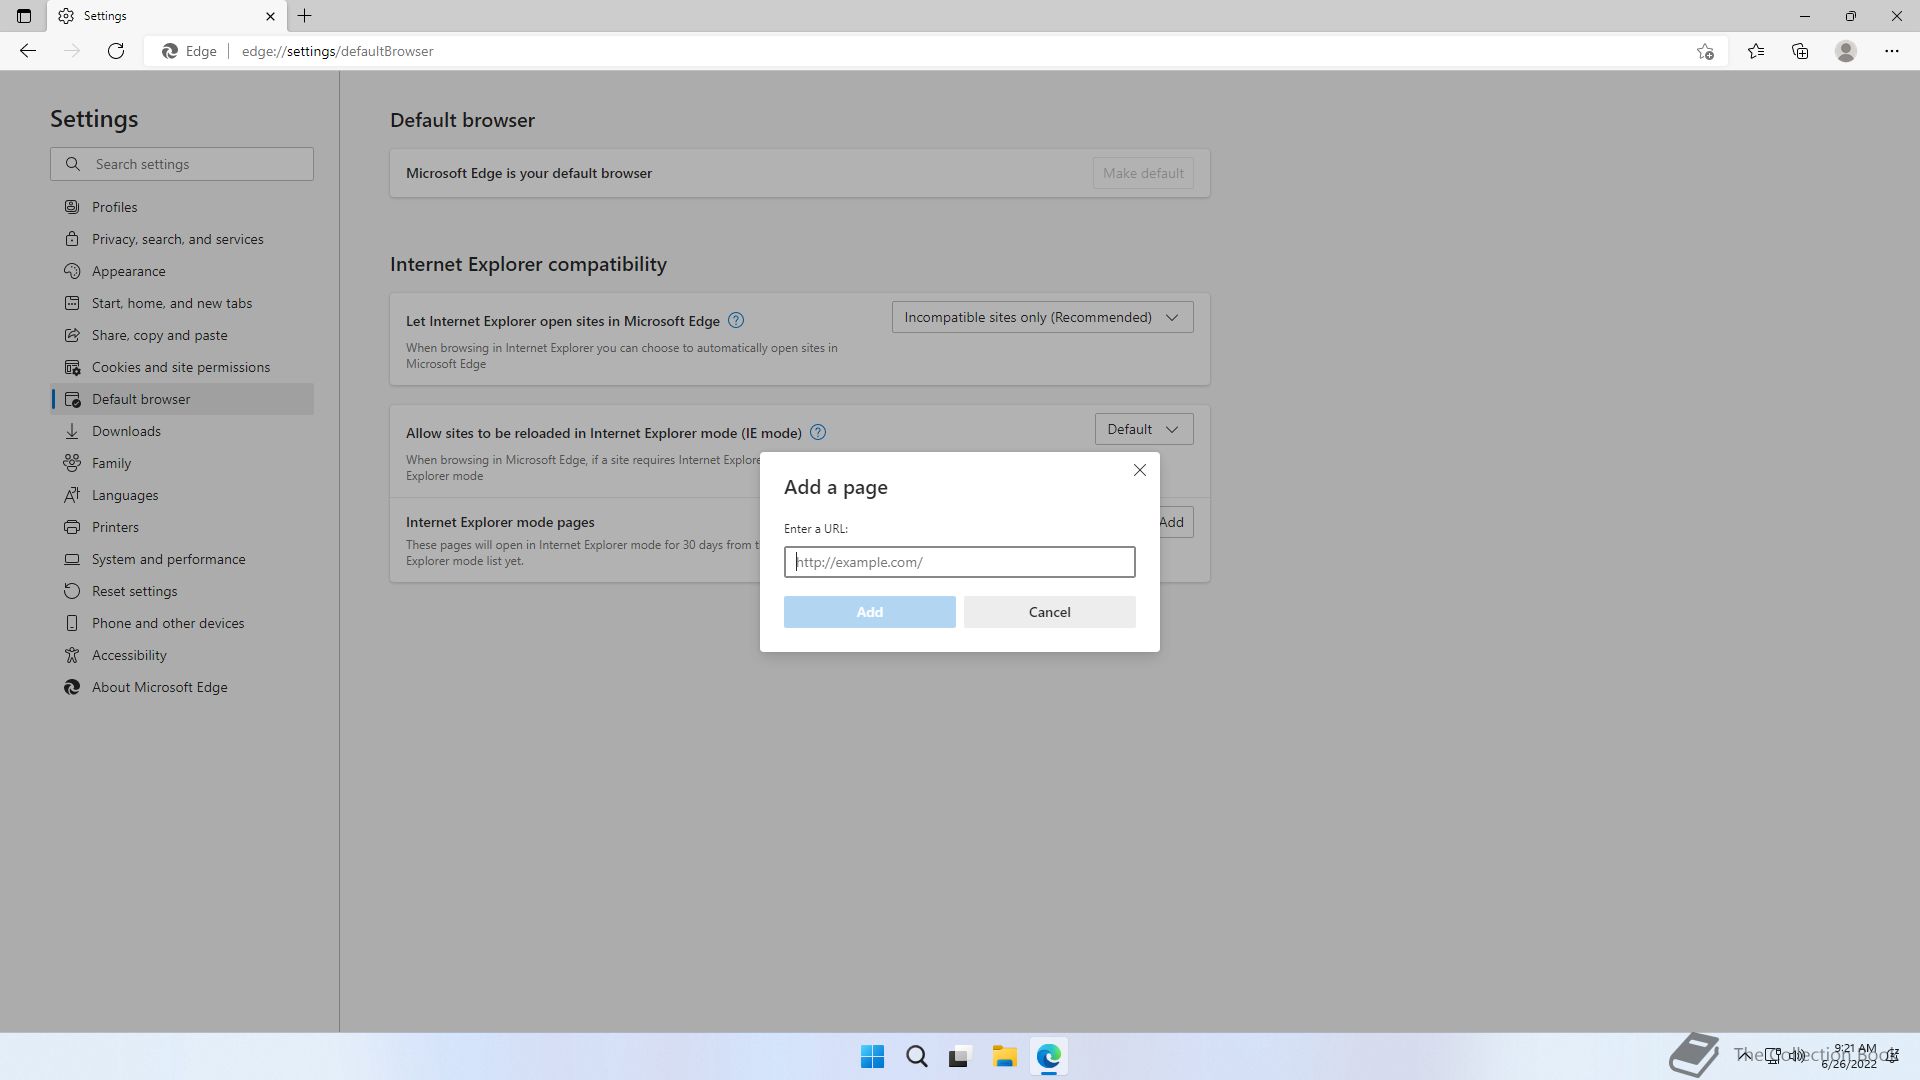
Task: Close the Settings tab
Action: pos(270,16)
